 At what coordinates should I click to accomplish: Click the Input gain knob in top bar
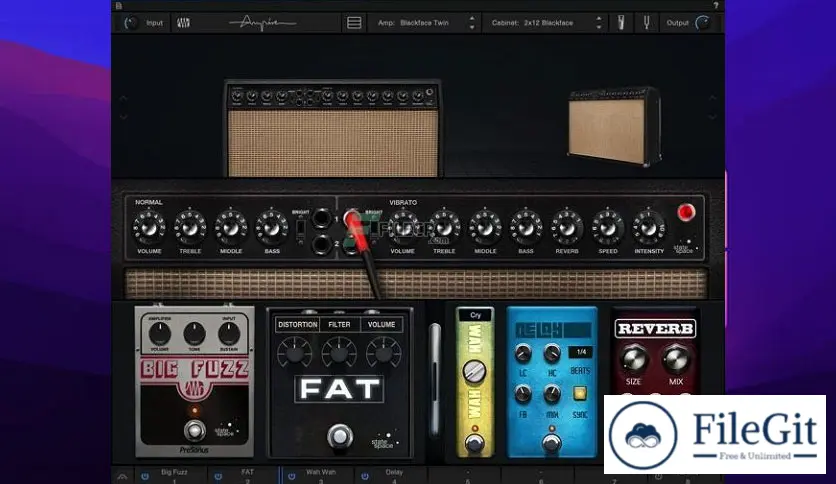(130, 23)
